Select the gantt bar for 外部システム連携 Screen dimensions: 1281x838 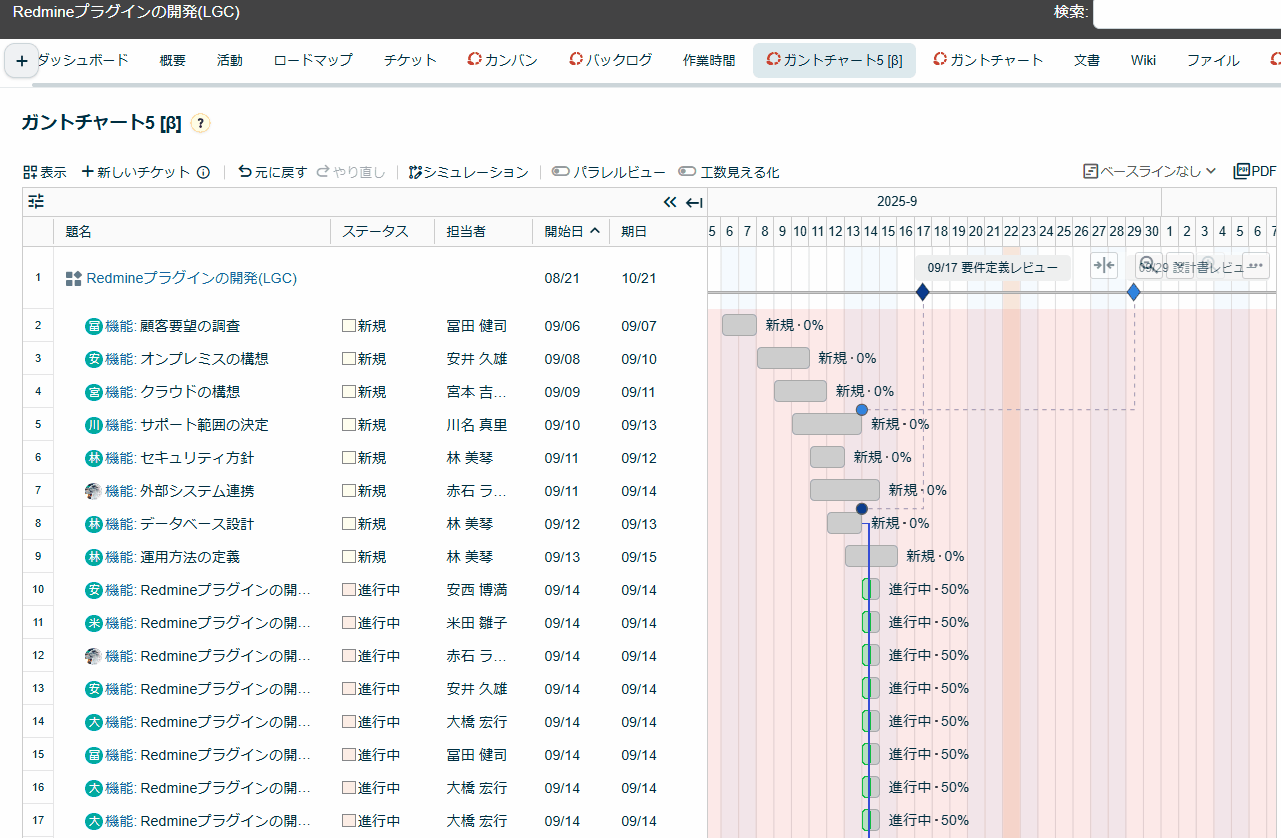pos(845,490)
